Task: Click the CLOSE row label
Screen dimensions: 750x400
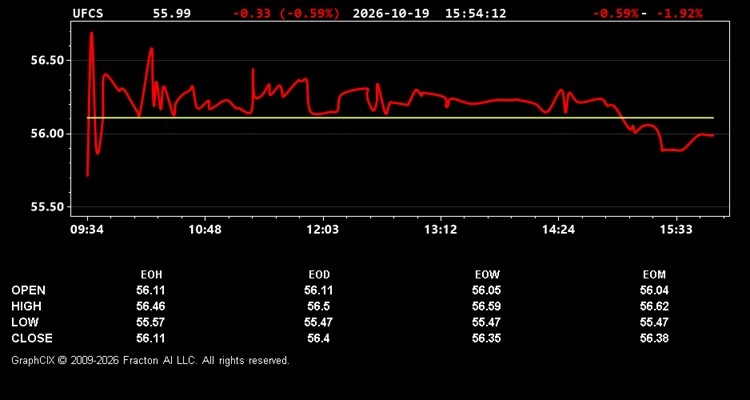Action: coord(32,338)
